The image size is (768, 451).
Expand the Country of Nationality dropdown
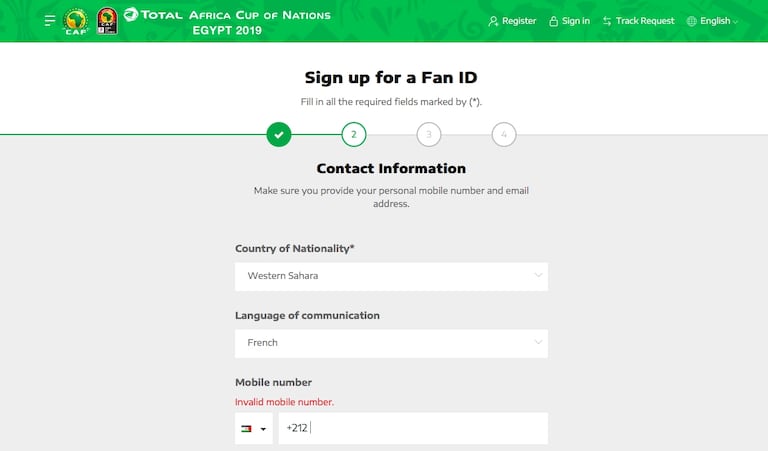[391, 276]
